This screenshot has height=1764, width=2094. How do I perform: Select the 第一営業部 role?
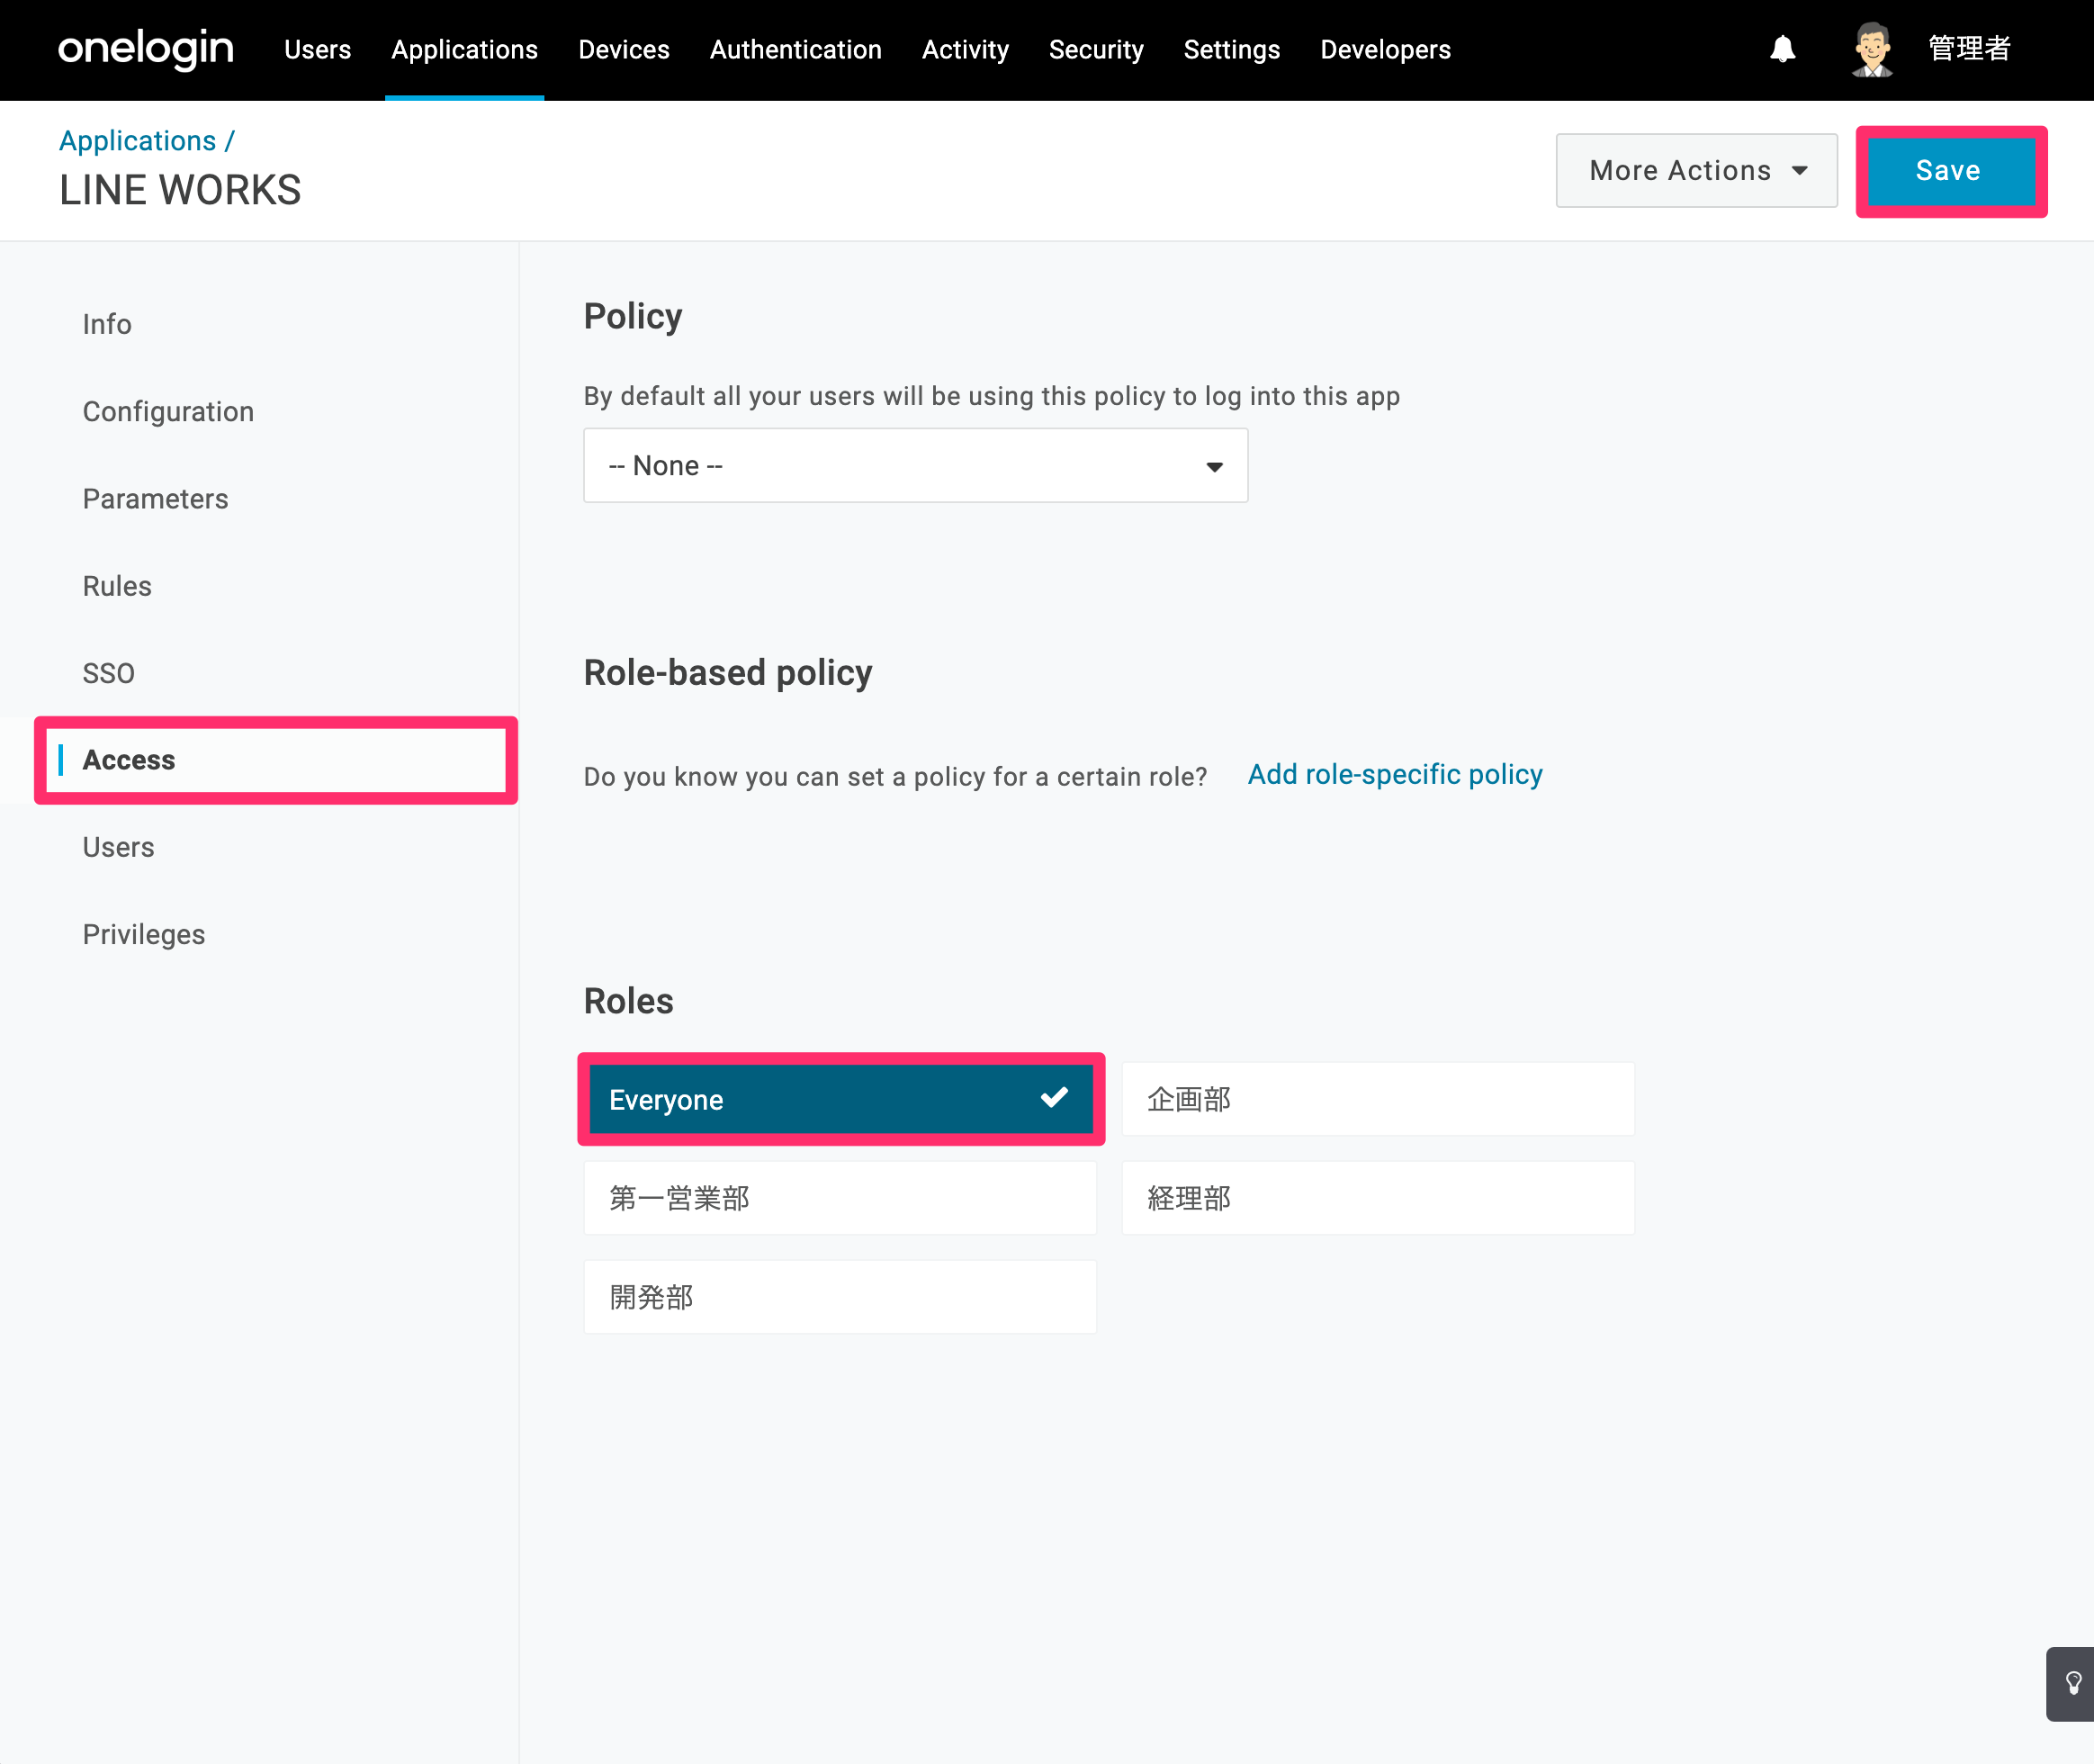pyautogui.click(x=840, y=1198)
